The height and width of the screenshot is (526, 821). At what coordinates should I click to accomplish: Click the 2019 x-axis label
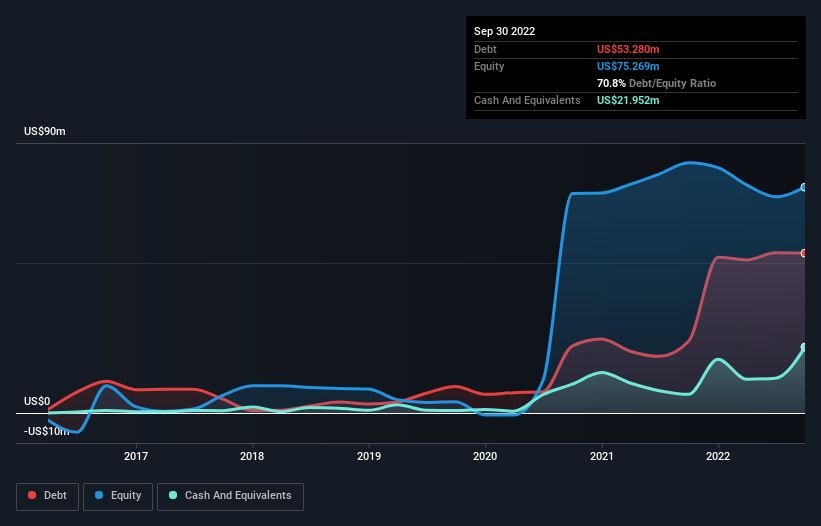(x=369, y=456)
